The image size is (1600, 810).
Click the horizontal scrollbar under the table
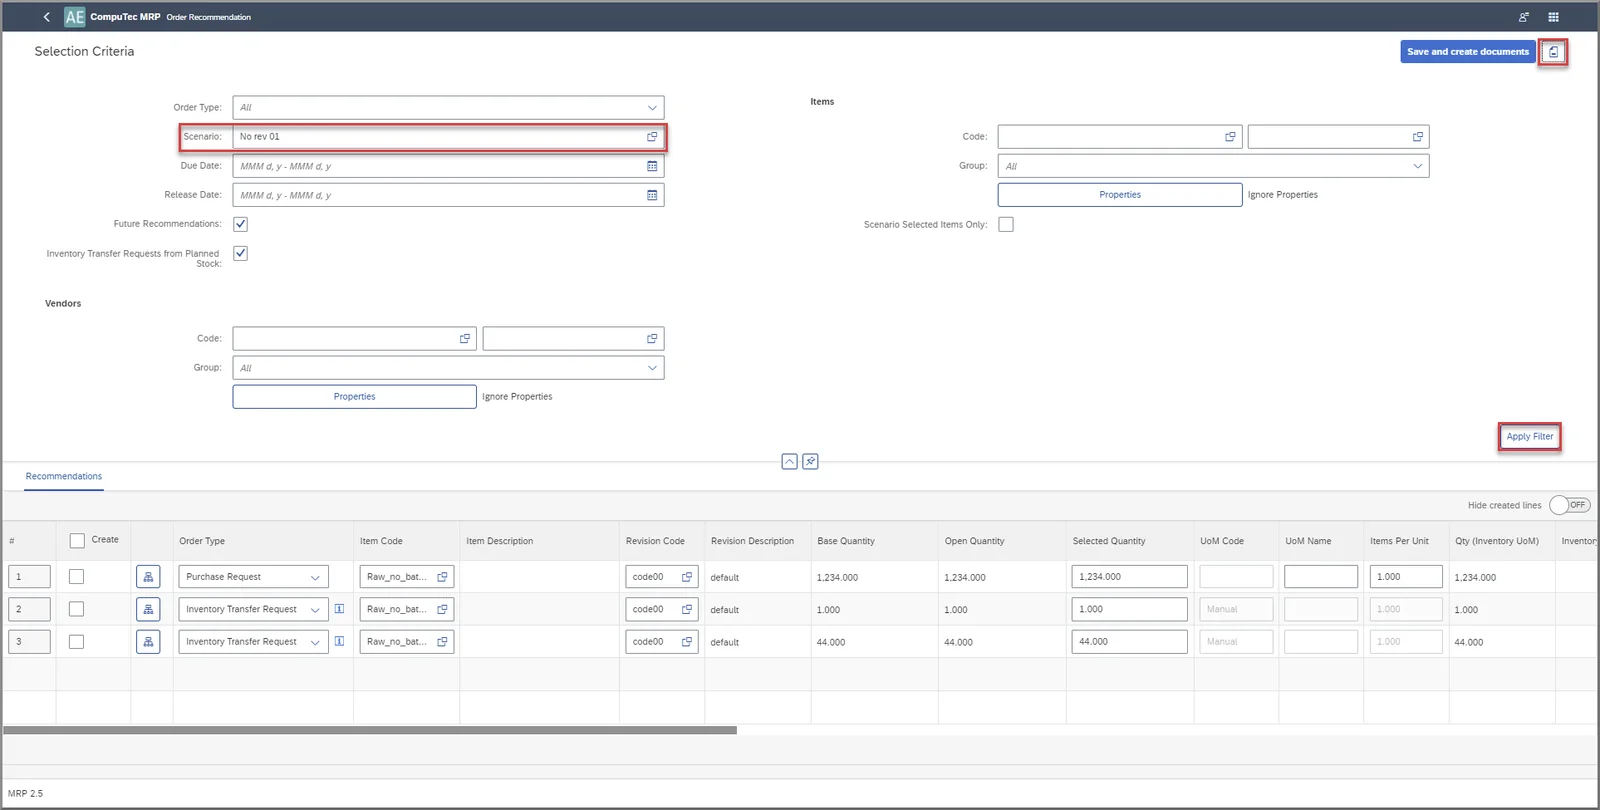point(370,731)
